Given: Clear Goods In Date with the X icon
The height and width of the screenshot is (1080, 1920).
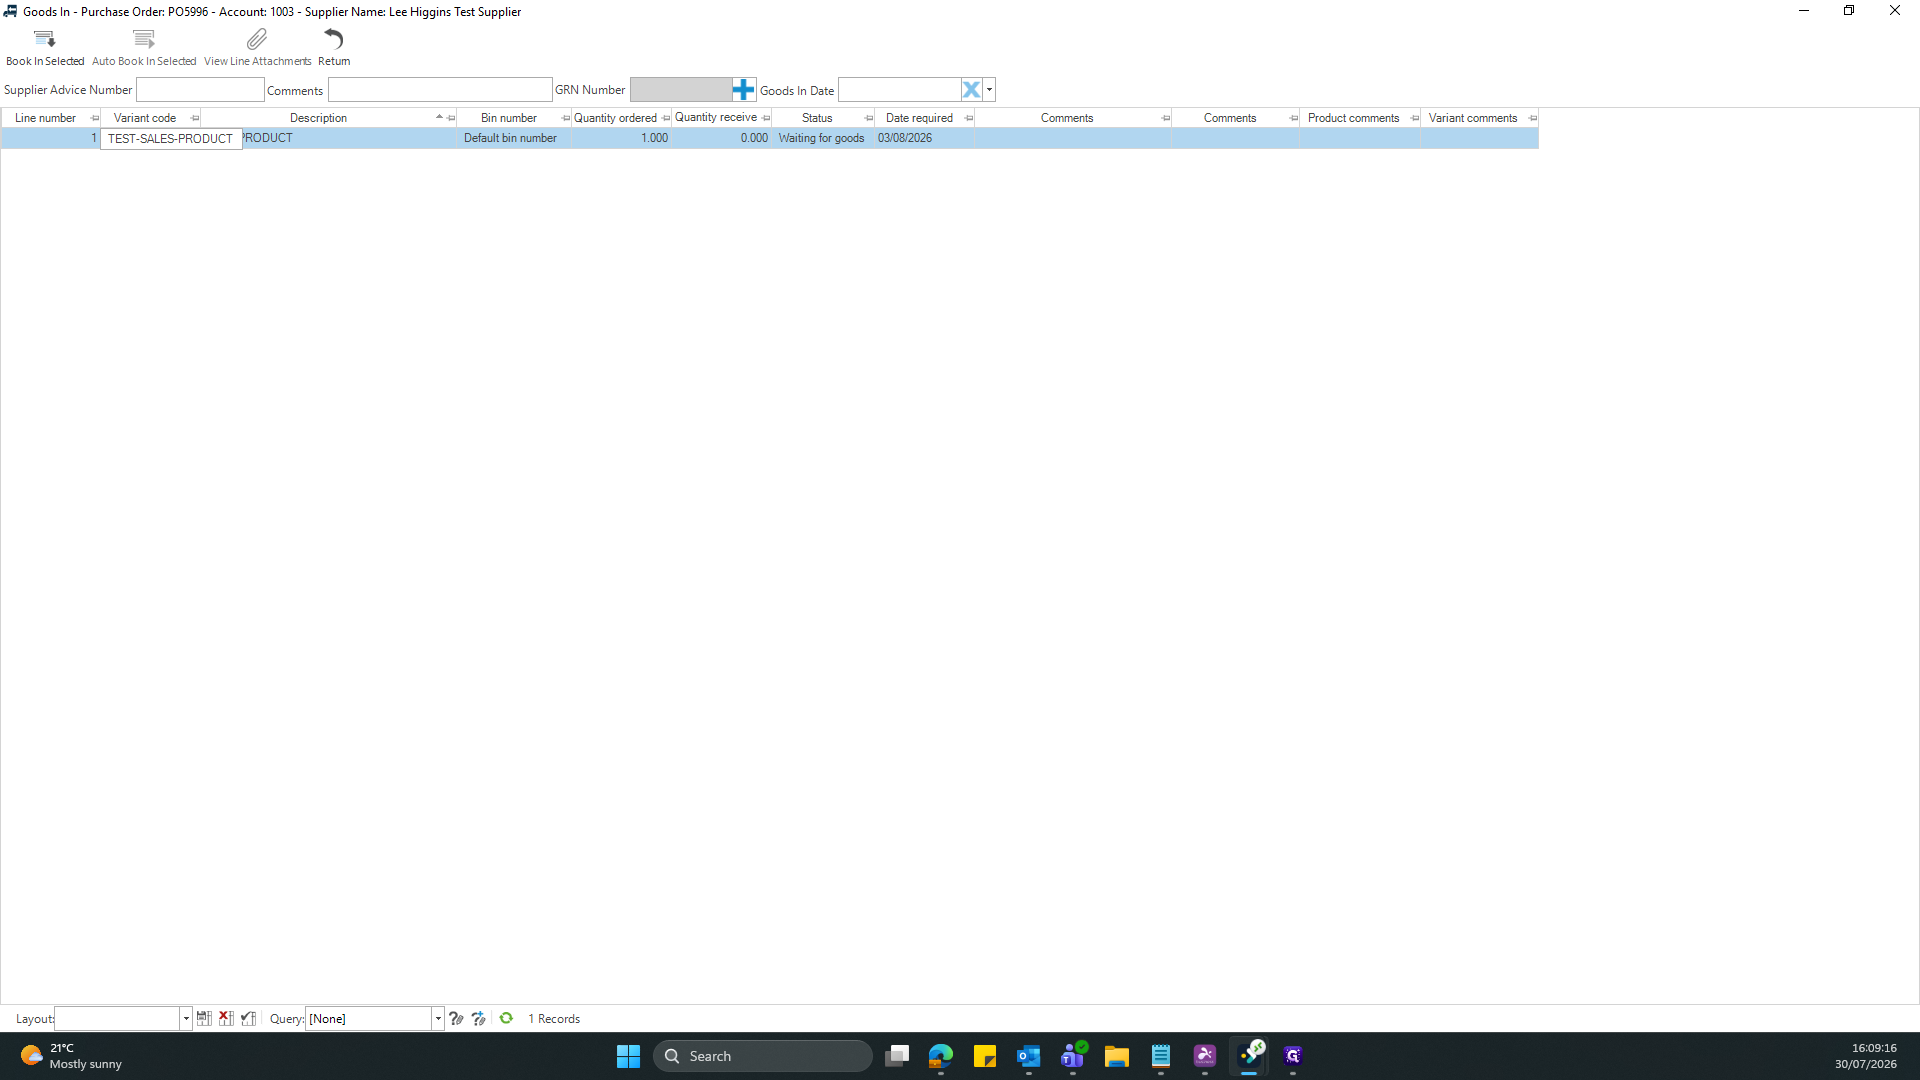Looking at the screenshot, I should tap(971, 90).
